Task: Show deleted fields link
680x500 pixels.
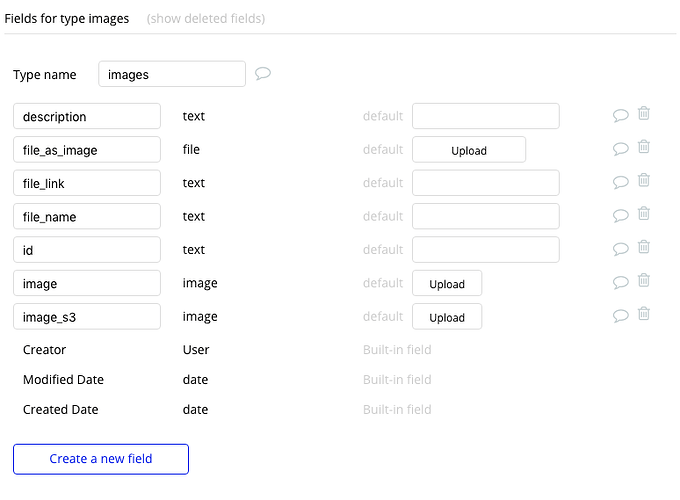Action: (206, 19)
